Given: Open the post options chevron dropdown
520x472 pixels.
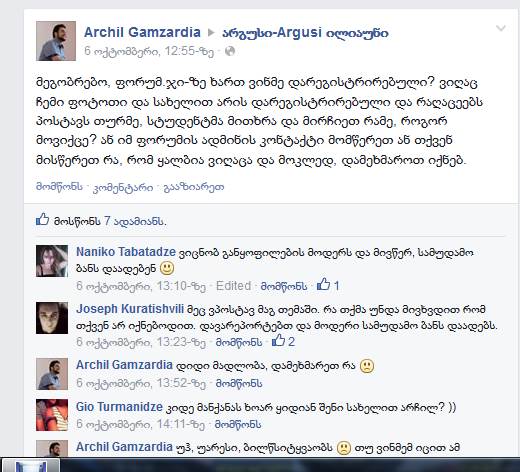Looking at the screenshot, I should point(501,28).
